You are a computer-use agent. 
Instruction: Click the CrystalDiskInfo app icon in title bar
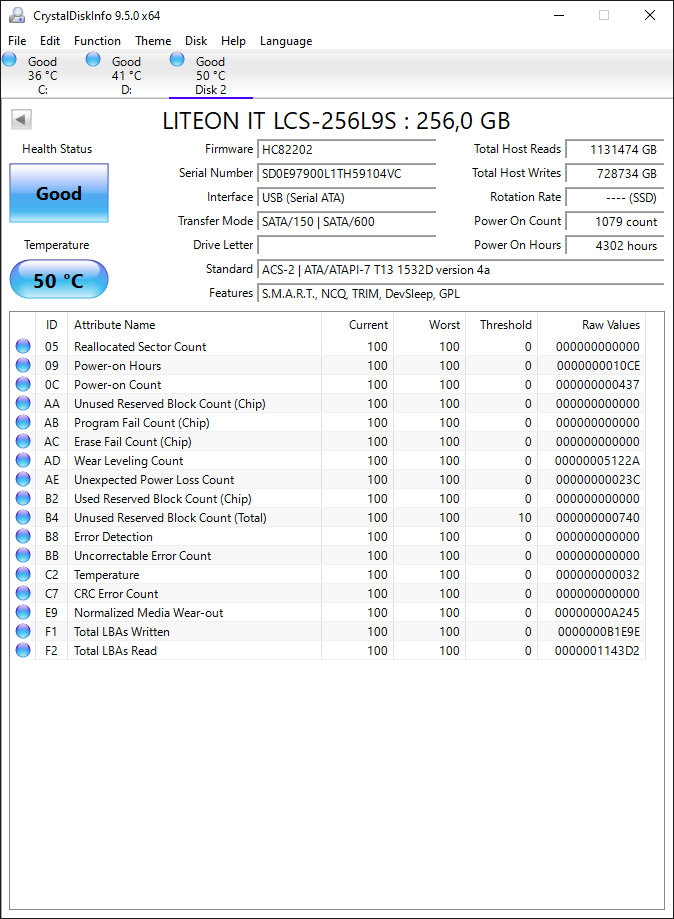17,15
